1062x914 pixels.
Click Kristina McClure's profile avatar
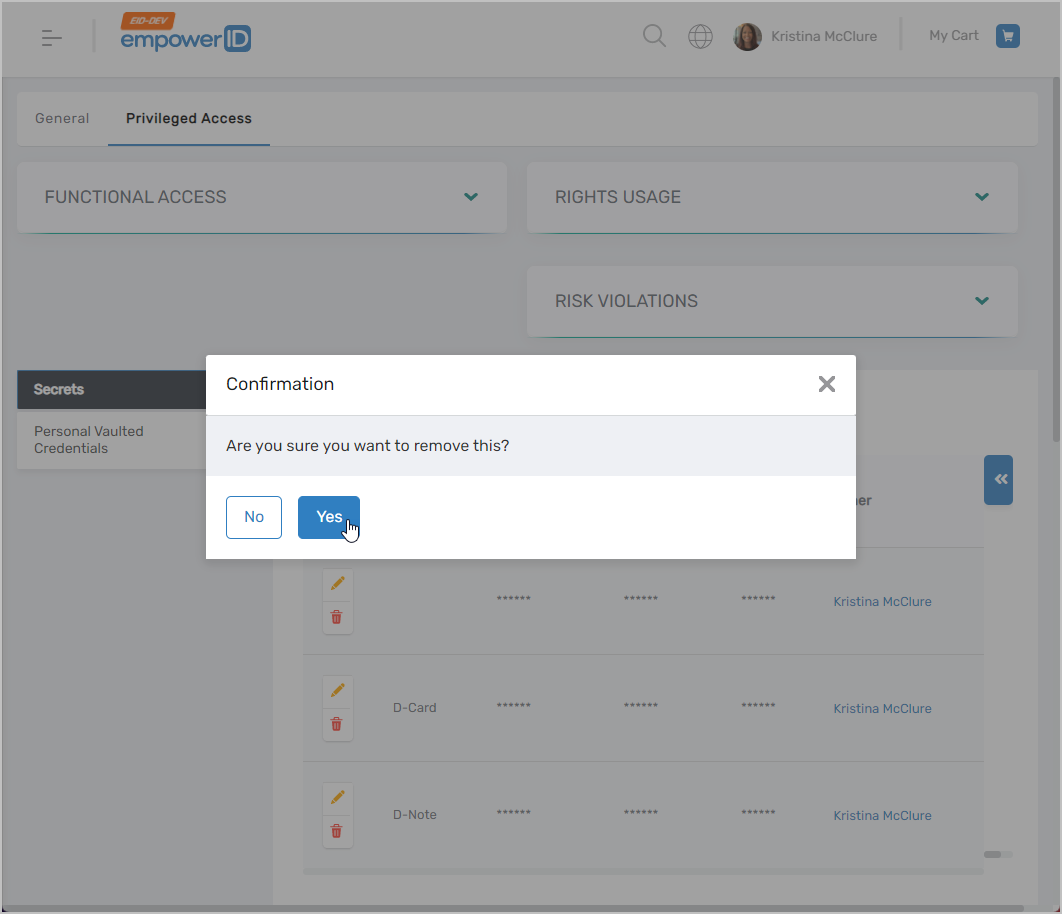coord(747,37)
